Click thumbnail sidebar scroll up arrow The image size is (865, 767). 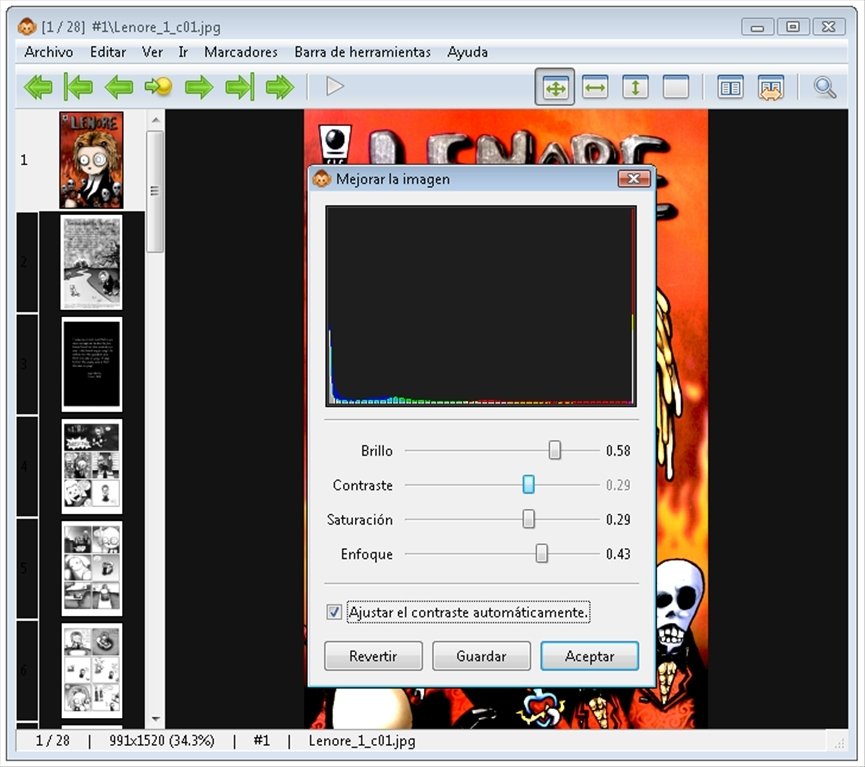(156, 119)
